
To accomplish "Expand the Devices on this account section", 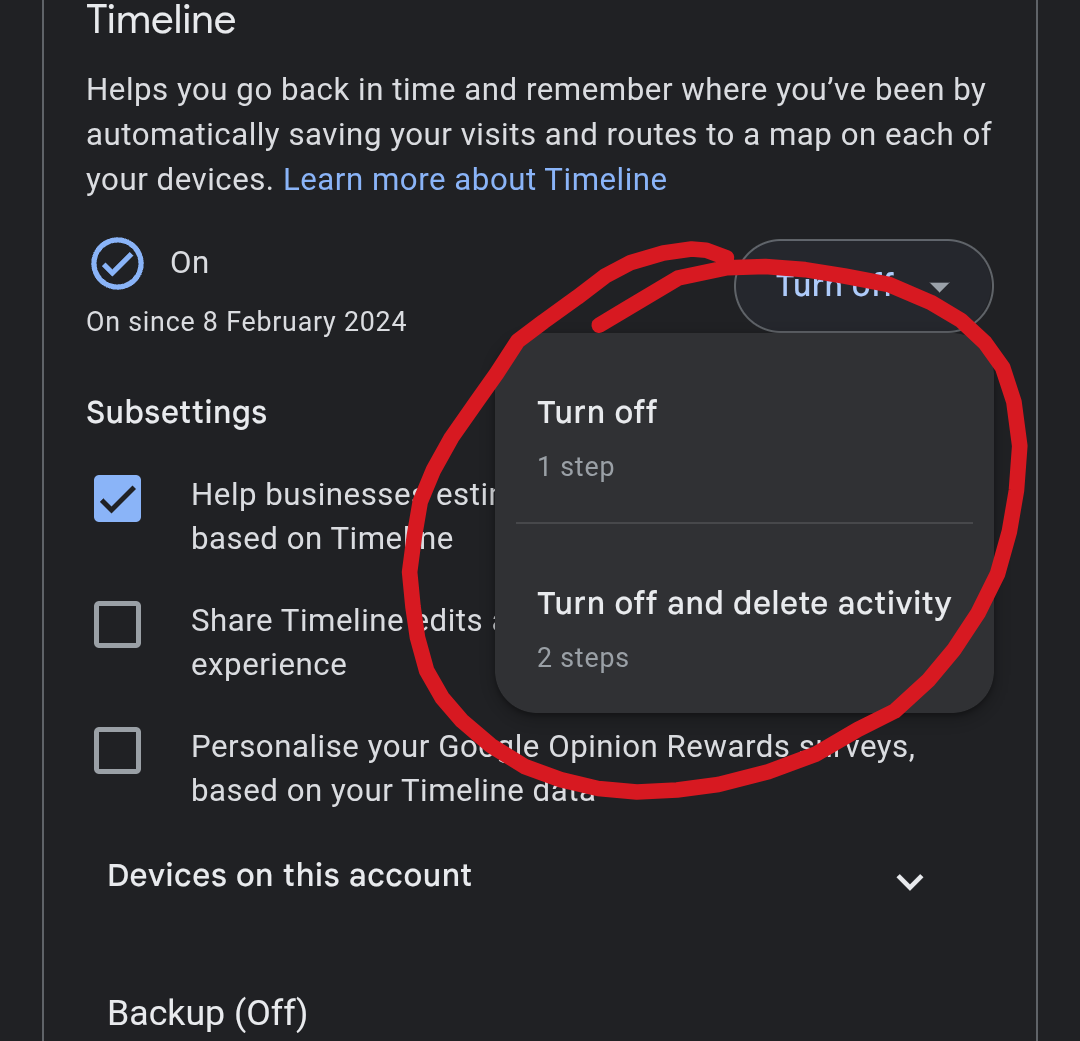I will 290,876.
